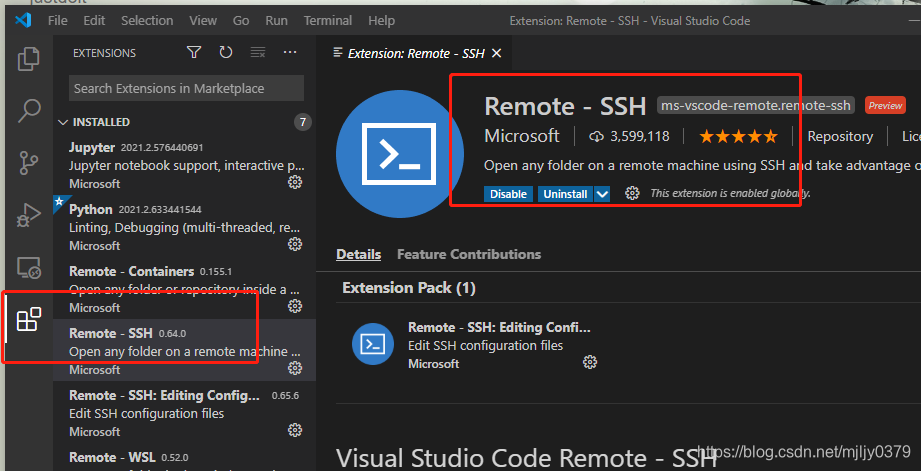Click manage gear next to Uninstall button
The width and height of the screenshot is (921, 471).
[x=632, y=193]
